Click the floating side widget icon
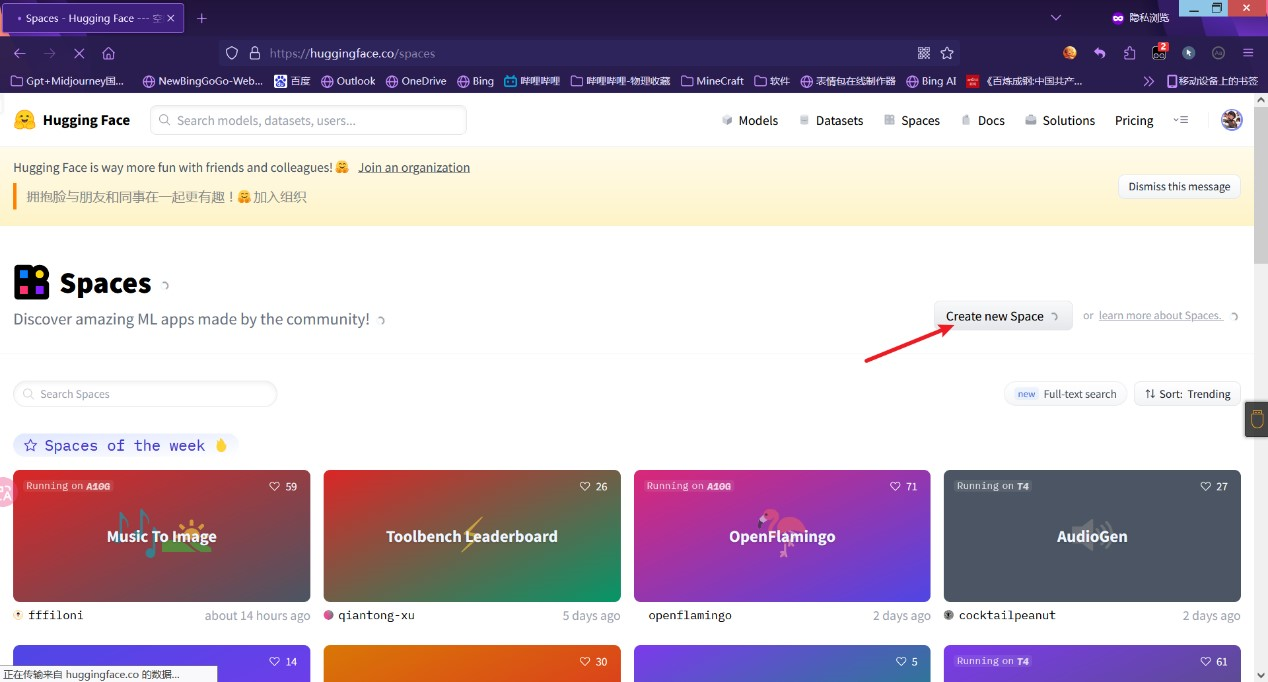This screenshot has height=682, width=1268. (1257, 420)
